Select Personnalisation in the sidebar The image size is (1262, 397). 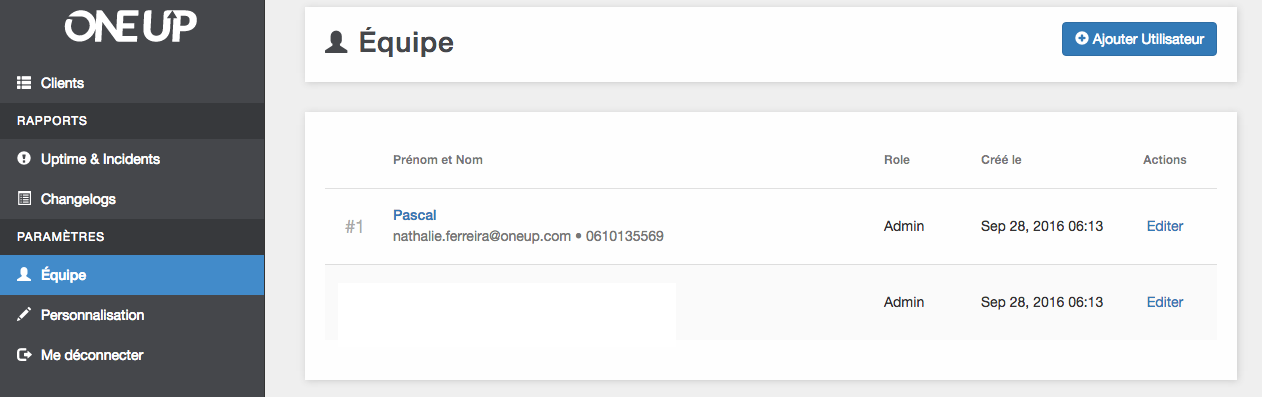point(132,315)
